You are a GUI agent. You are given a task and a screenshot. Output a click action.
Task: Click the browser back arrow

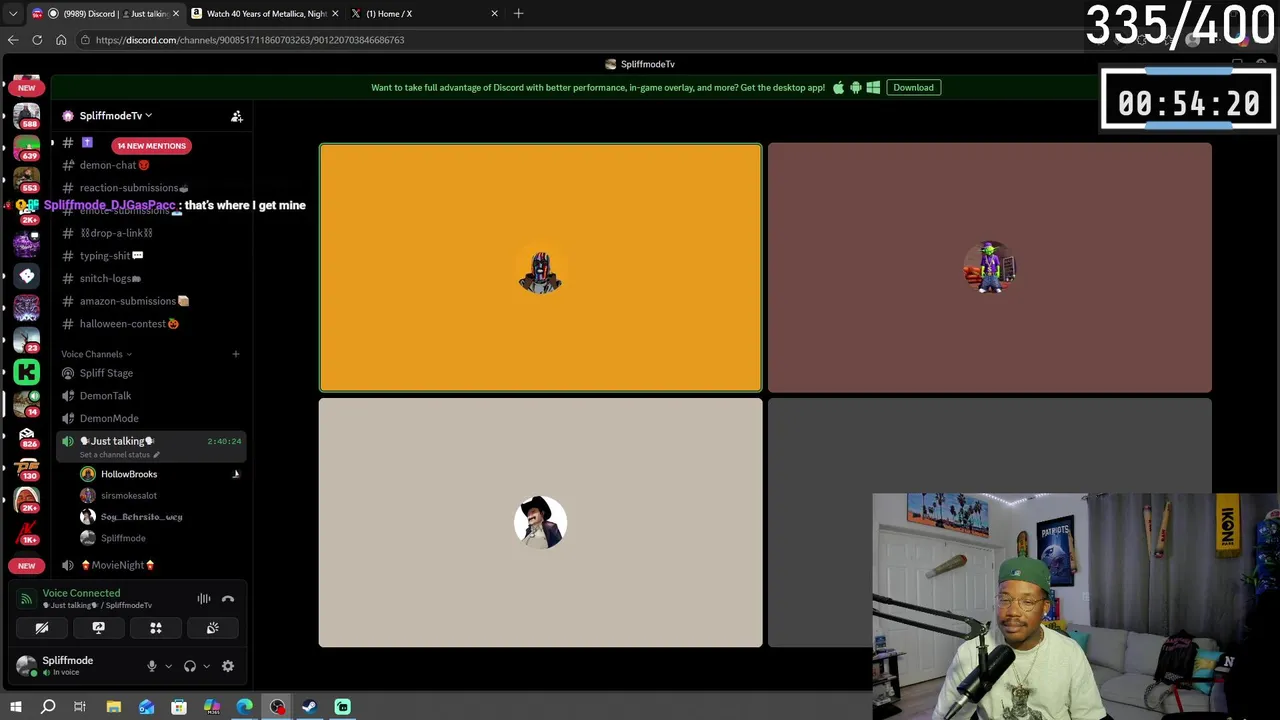[13, 40]
